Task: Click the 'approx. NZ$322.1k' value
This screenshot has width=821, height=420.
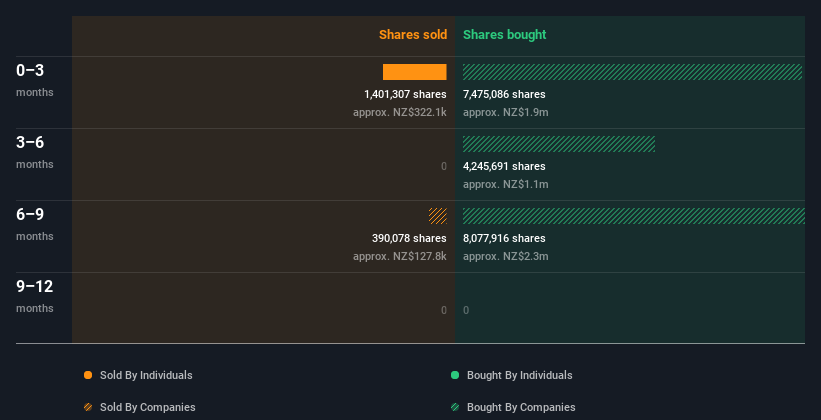Action: 400,112
